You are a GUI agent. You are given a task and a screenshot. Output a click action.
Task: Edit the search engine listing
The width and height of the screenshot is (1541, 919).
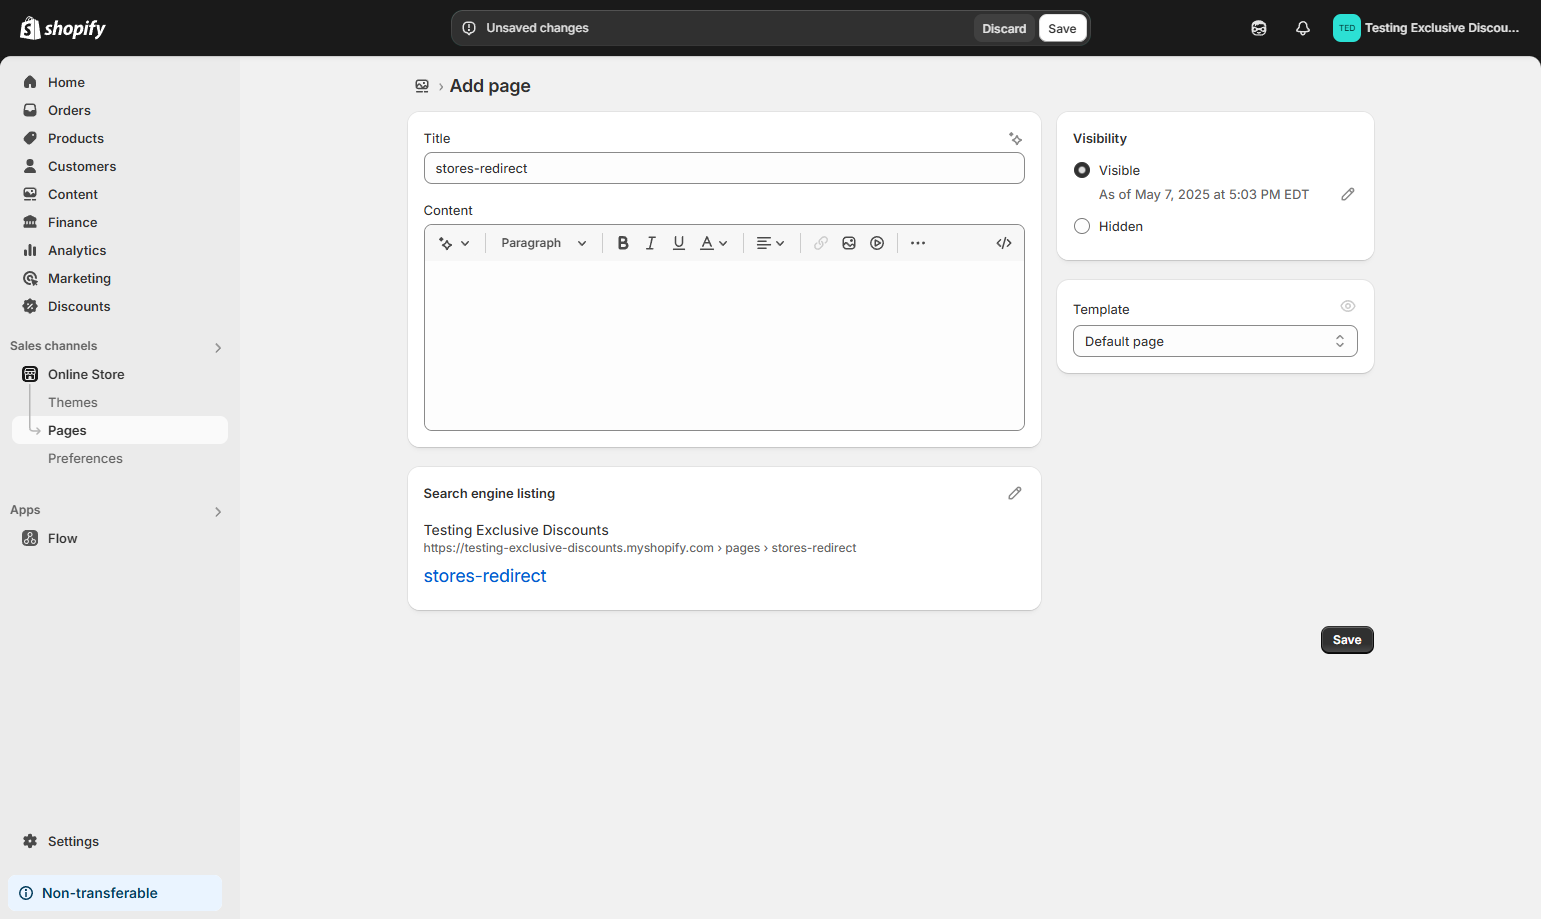tap(1015, 493)
